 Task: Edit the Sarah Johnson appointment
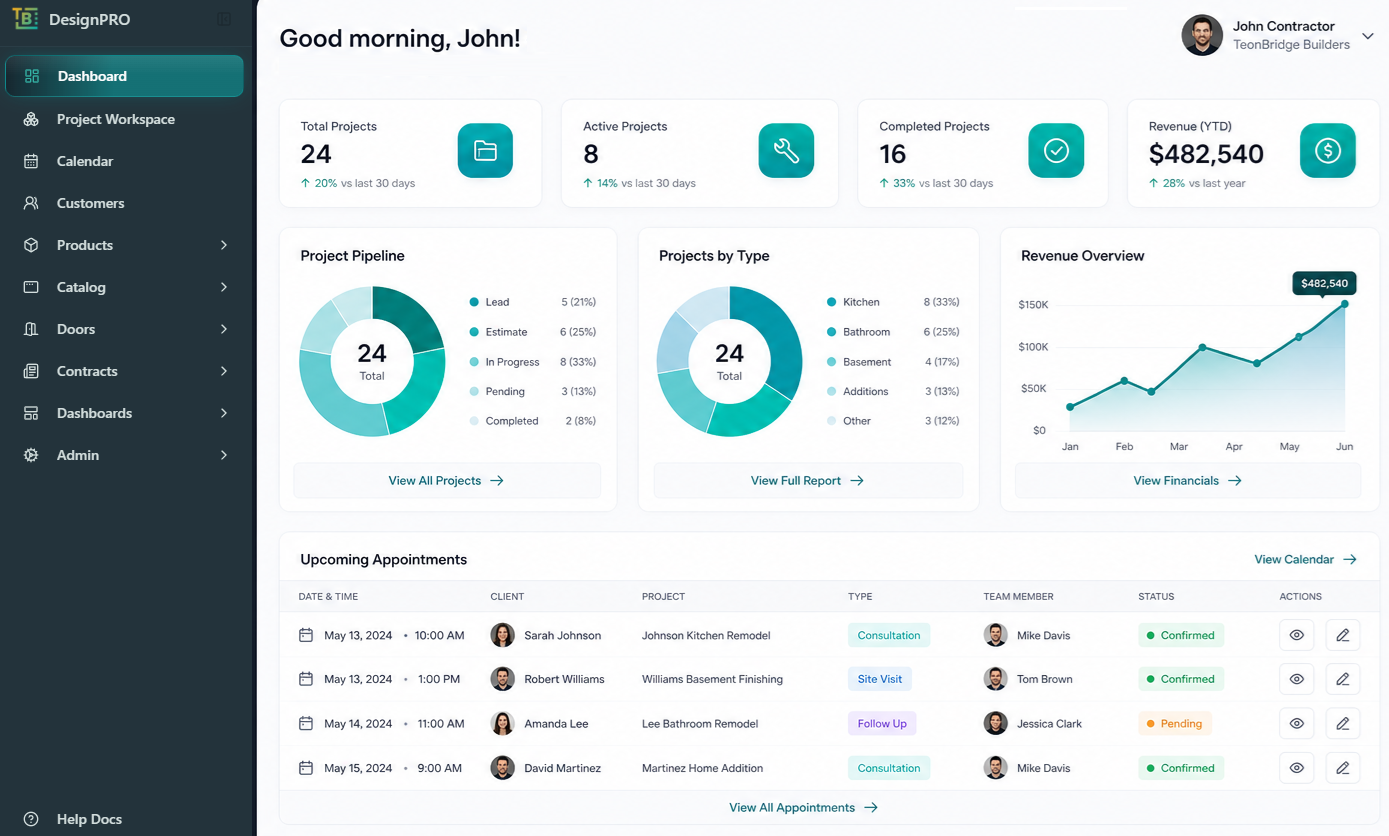(1343, 635)
